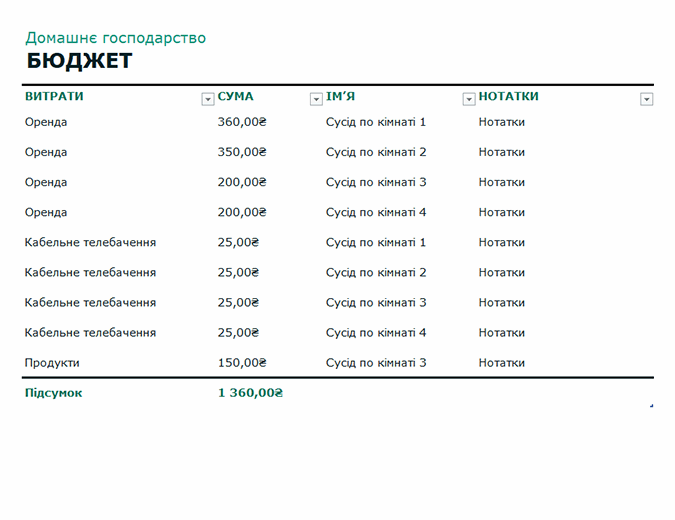Screen dimensions: 675x520
Task: Click the table resize handle corner
Action: point(651,405)
